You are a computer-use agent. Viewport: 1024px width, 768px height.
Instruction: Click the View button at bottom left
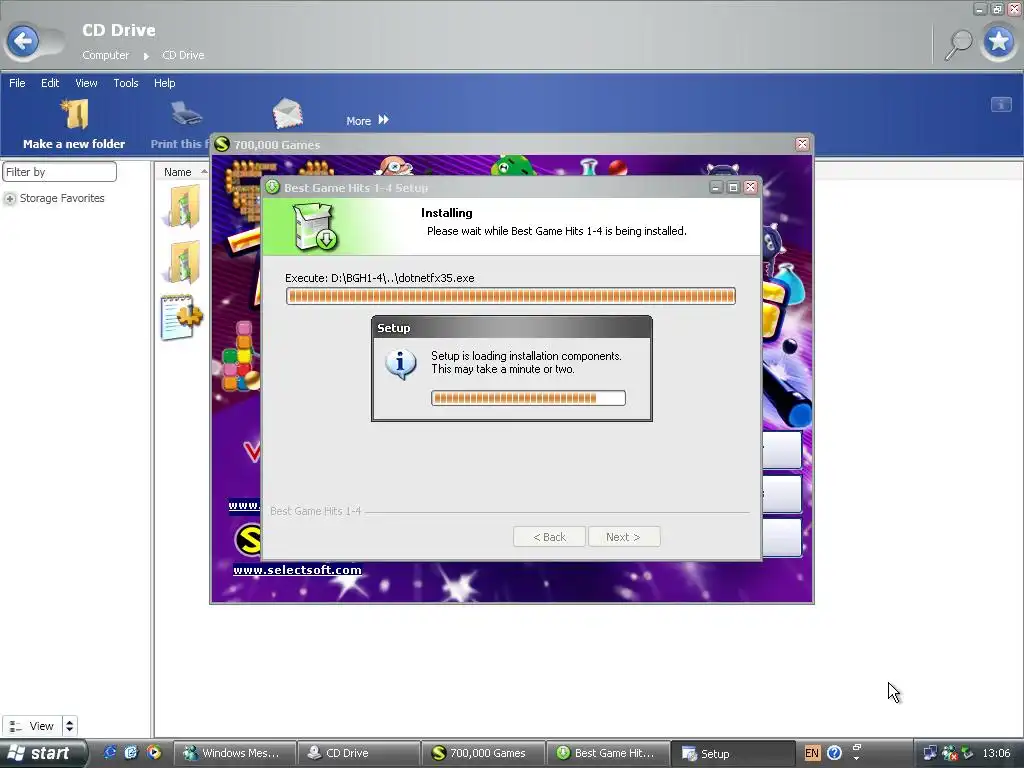(x=32, y=726)
